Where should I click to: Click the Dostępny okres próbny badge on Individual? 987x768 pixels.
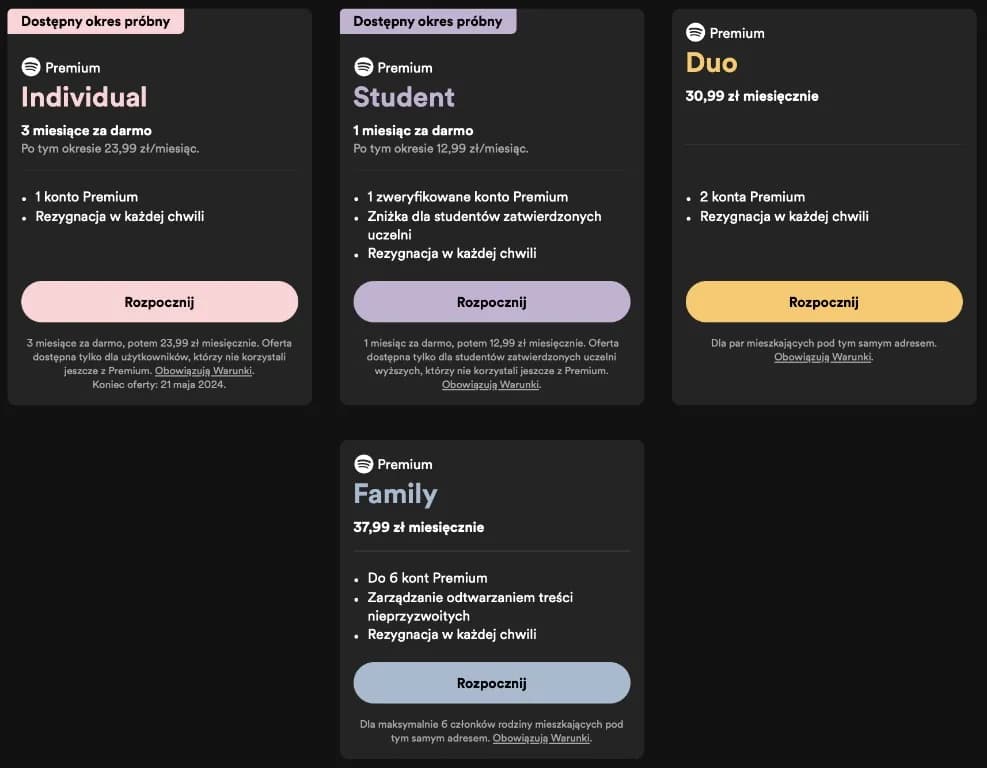click(95, 21)
